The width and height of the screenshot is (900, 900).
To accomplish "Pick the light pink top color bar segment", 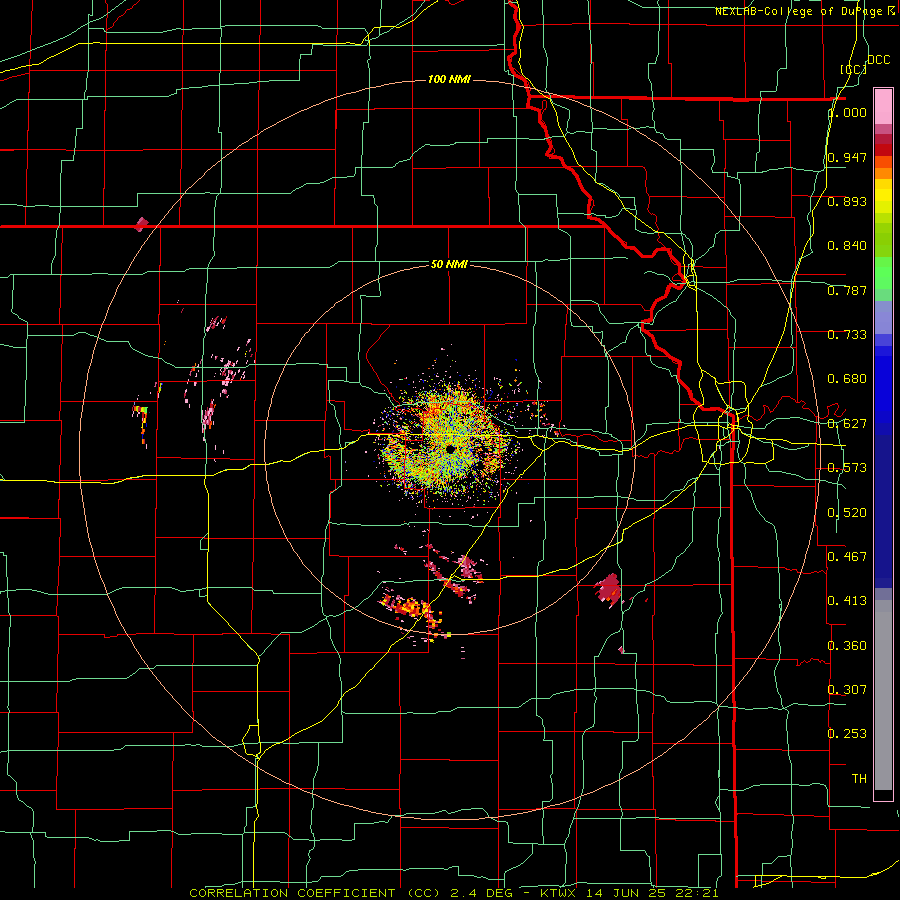I will tap(883, 107).
